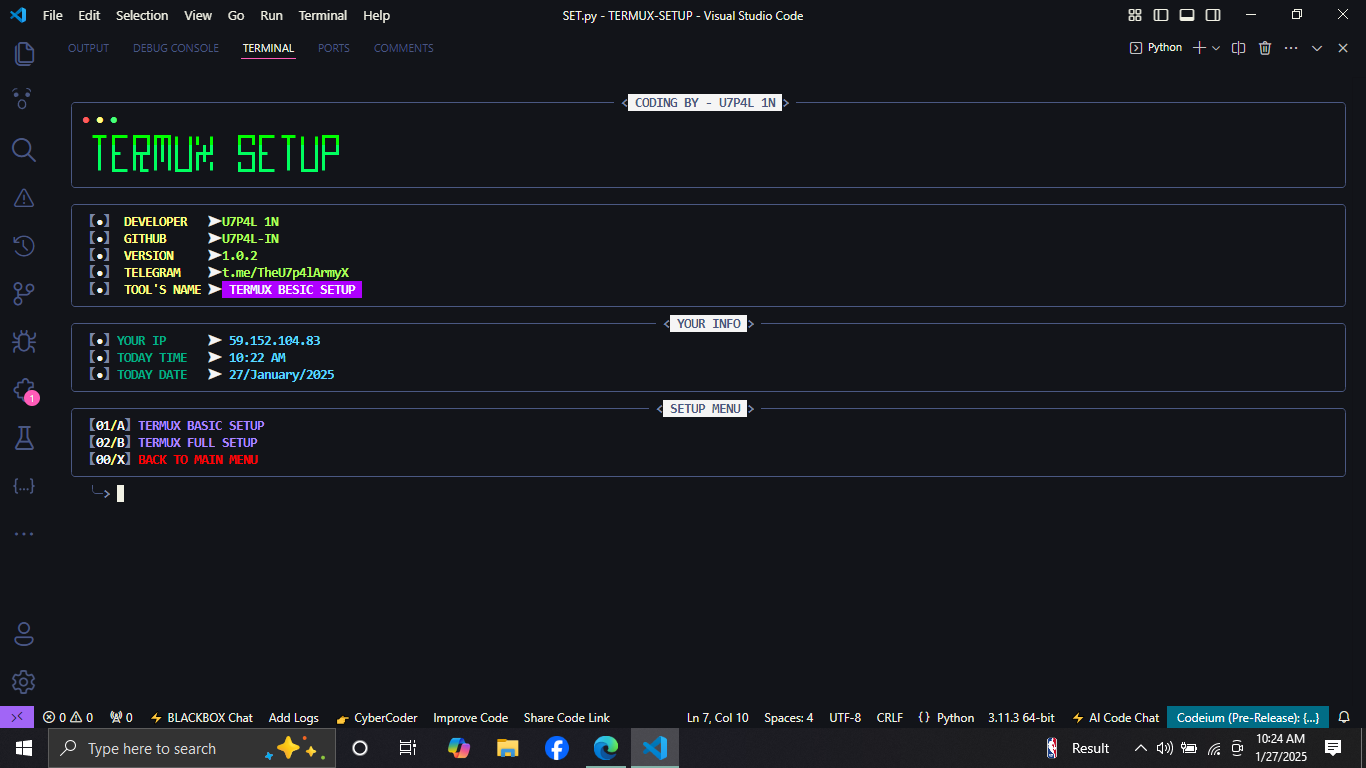
Task: Open the Go menu
Action: click(x=236, y=15)
